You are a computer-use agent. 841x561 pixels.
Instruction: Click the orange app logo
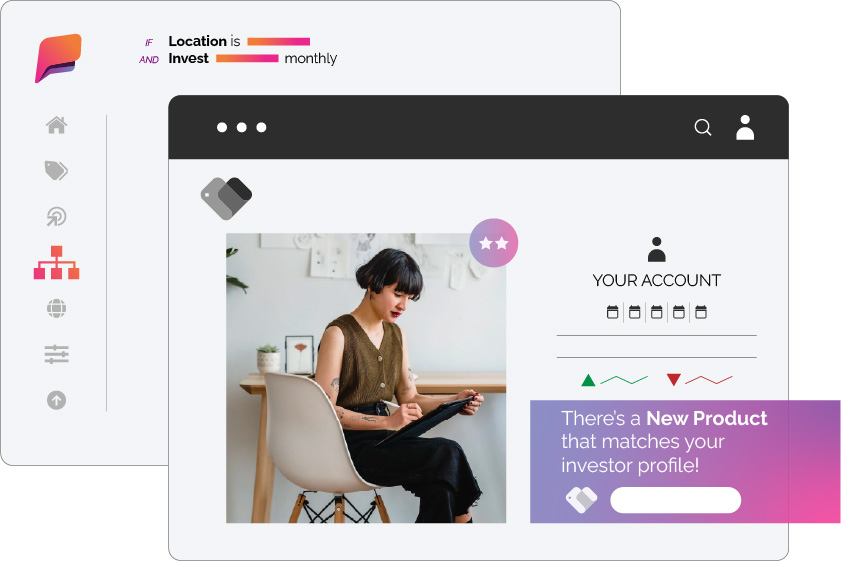point(58,58)
